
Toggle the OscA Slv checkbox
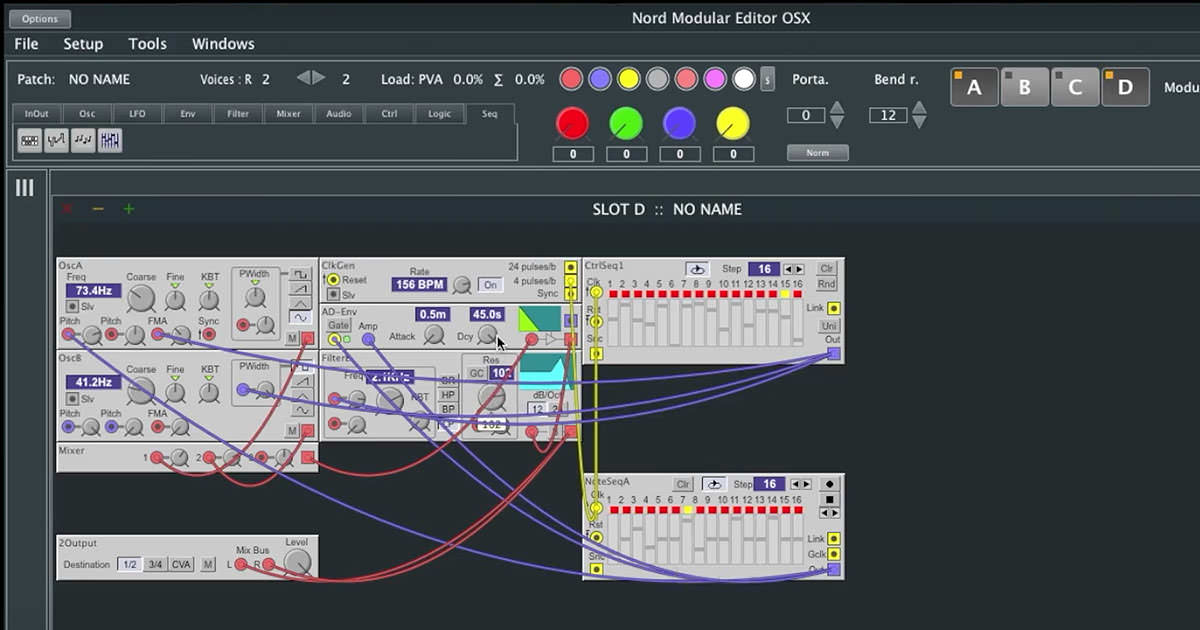pyautogui.click(x=73, y=307)
